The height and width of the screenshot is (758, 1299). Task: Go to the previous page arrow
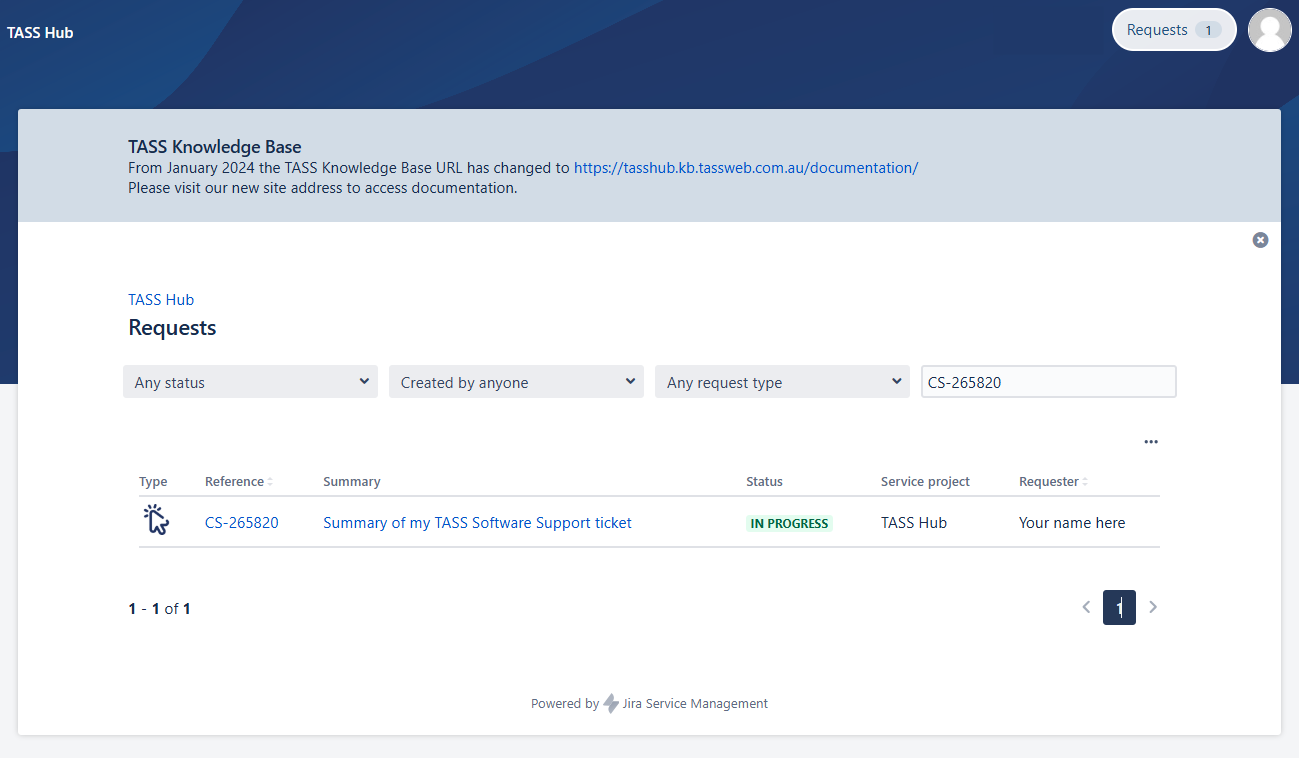pos(1086,607)
